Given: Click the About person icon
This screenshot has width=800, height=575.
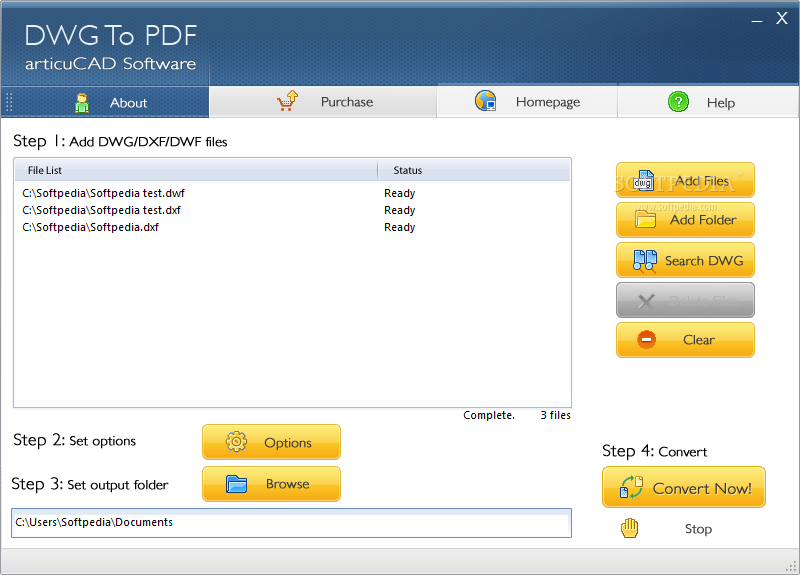Looking at the screenshot, I should tap(82, 103).
